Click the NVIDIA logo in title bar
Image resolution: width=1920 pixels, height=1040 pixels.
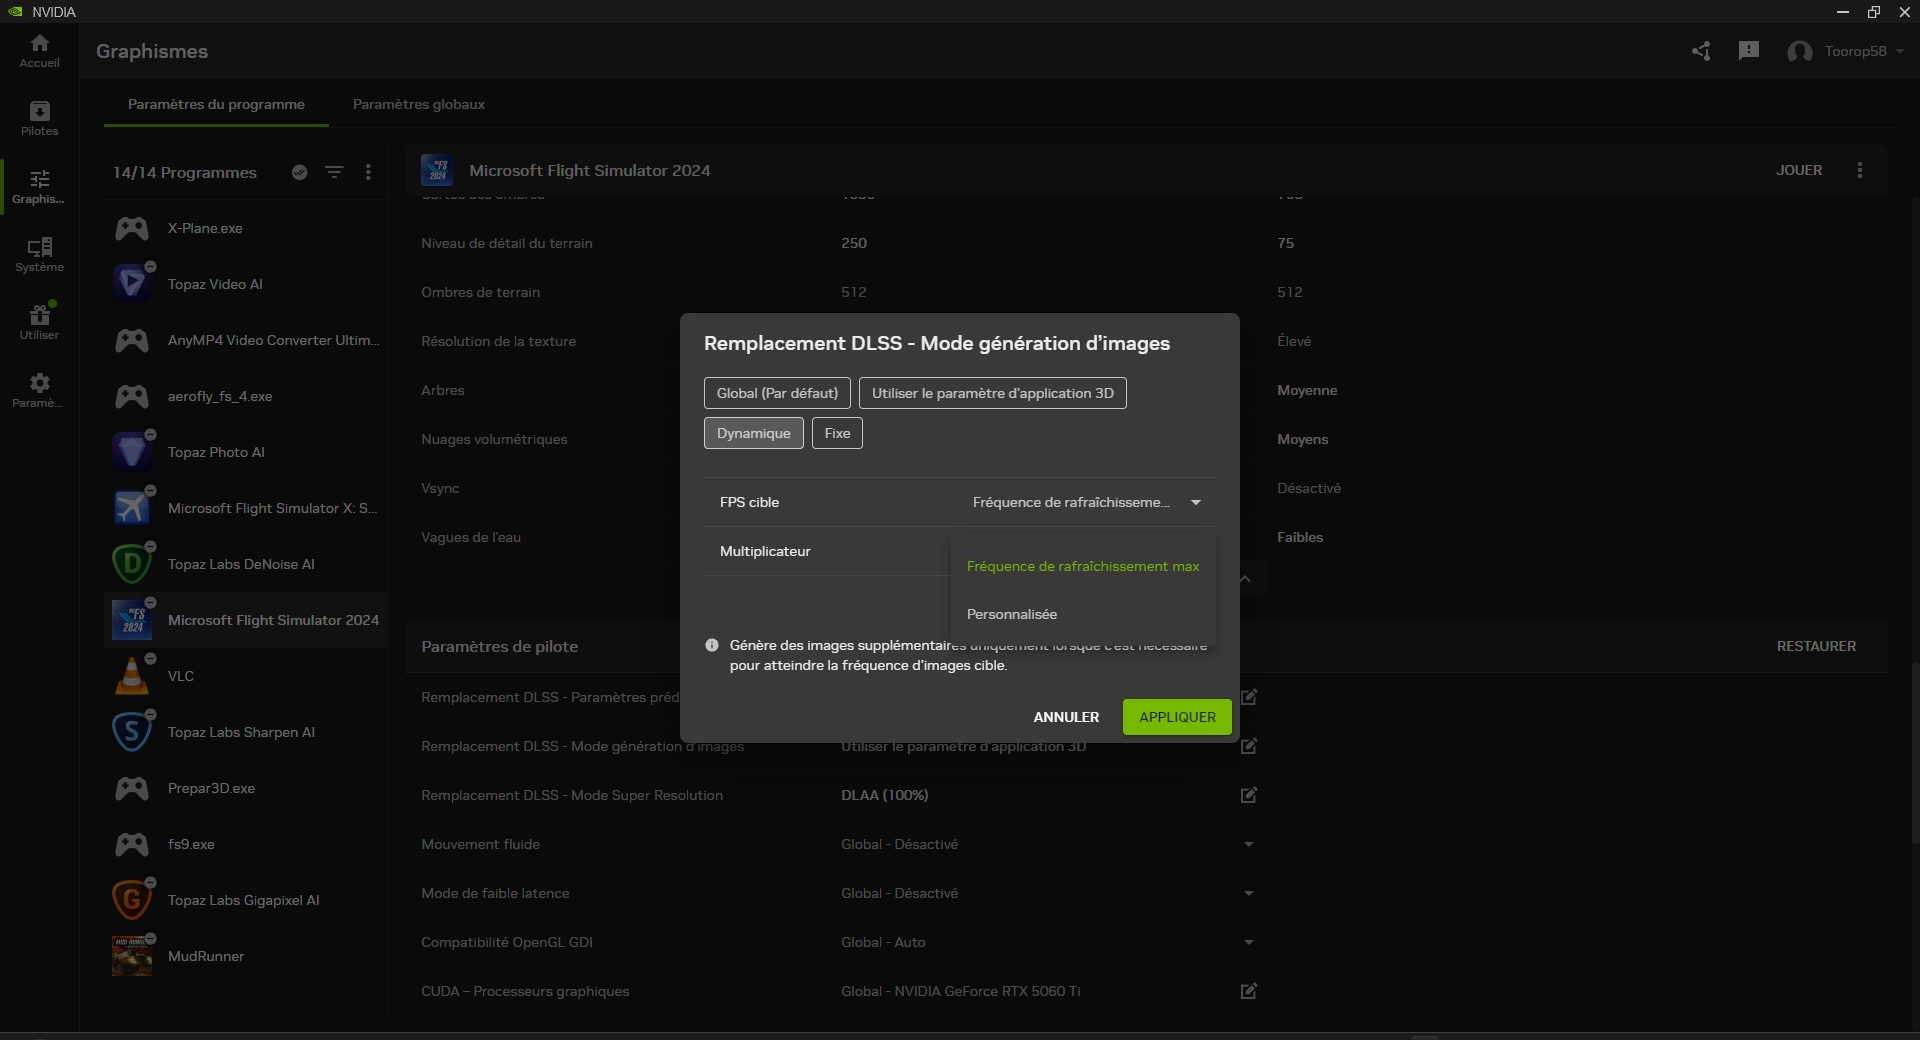(15, 12)
